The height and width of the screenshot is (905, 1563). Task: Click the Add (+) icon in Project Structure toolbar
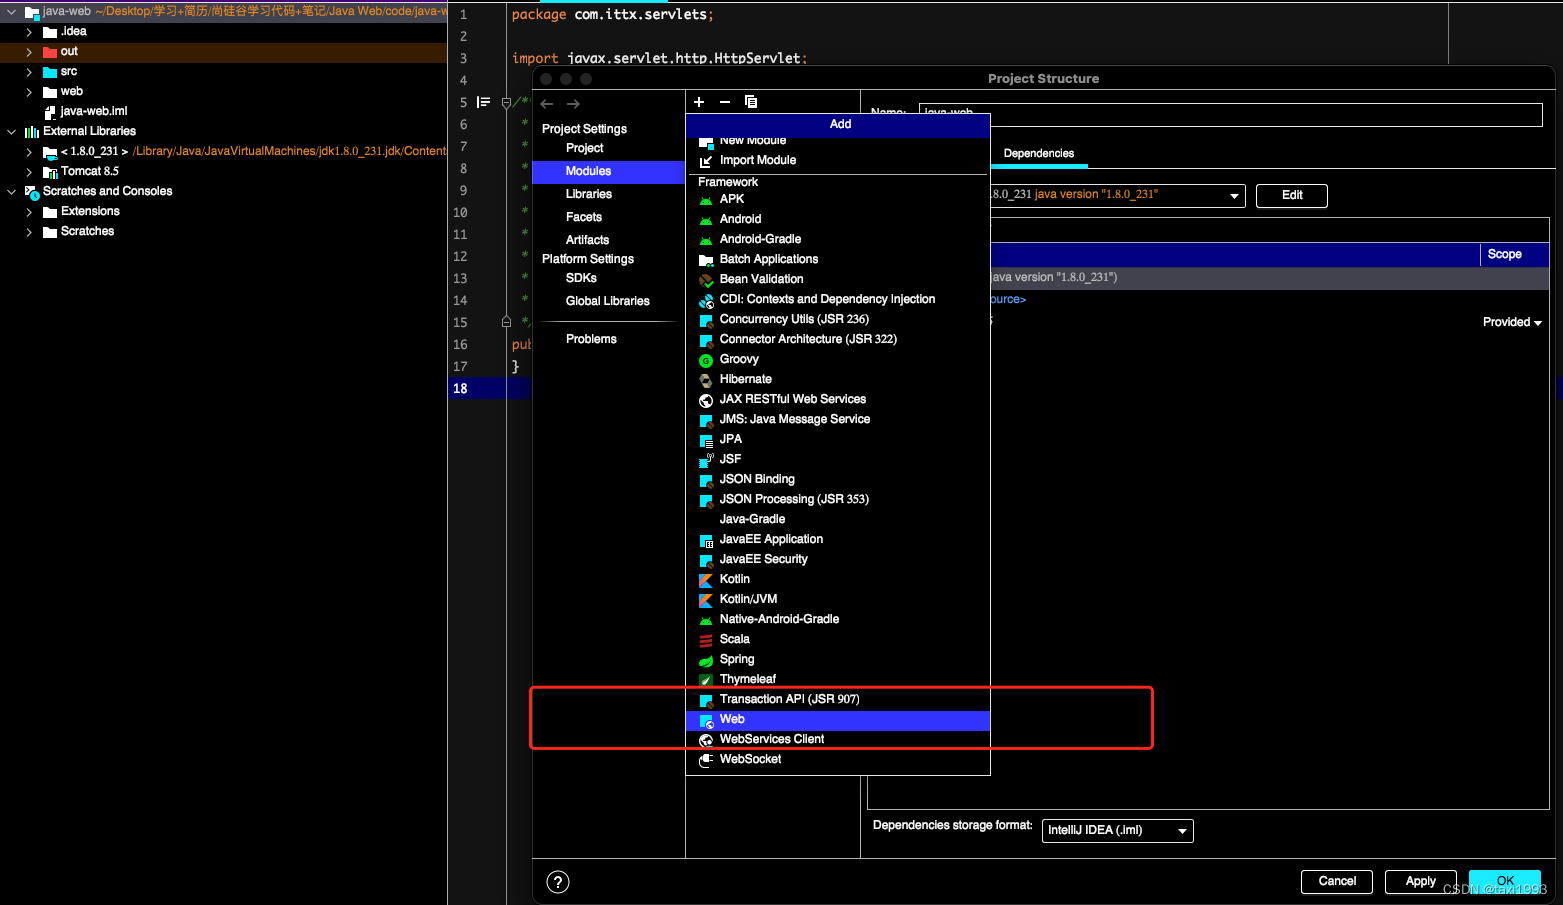(698, 101)
